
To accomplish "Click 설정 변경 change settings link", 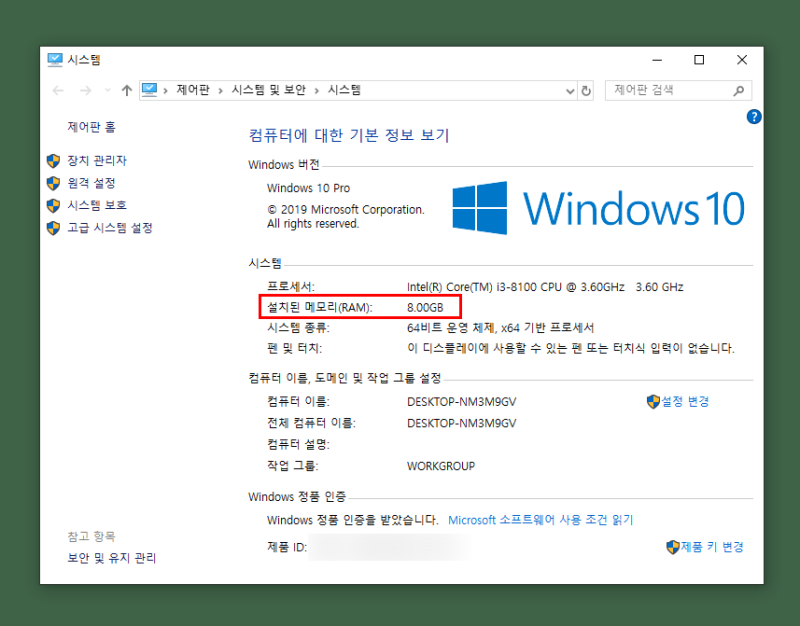I will [x=685, y=402].
